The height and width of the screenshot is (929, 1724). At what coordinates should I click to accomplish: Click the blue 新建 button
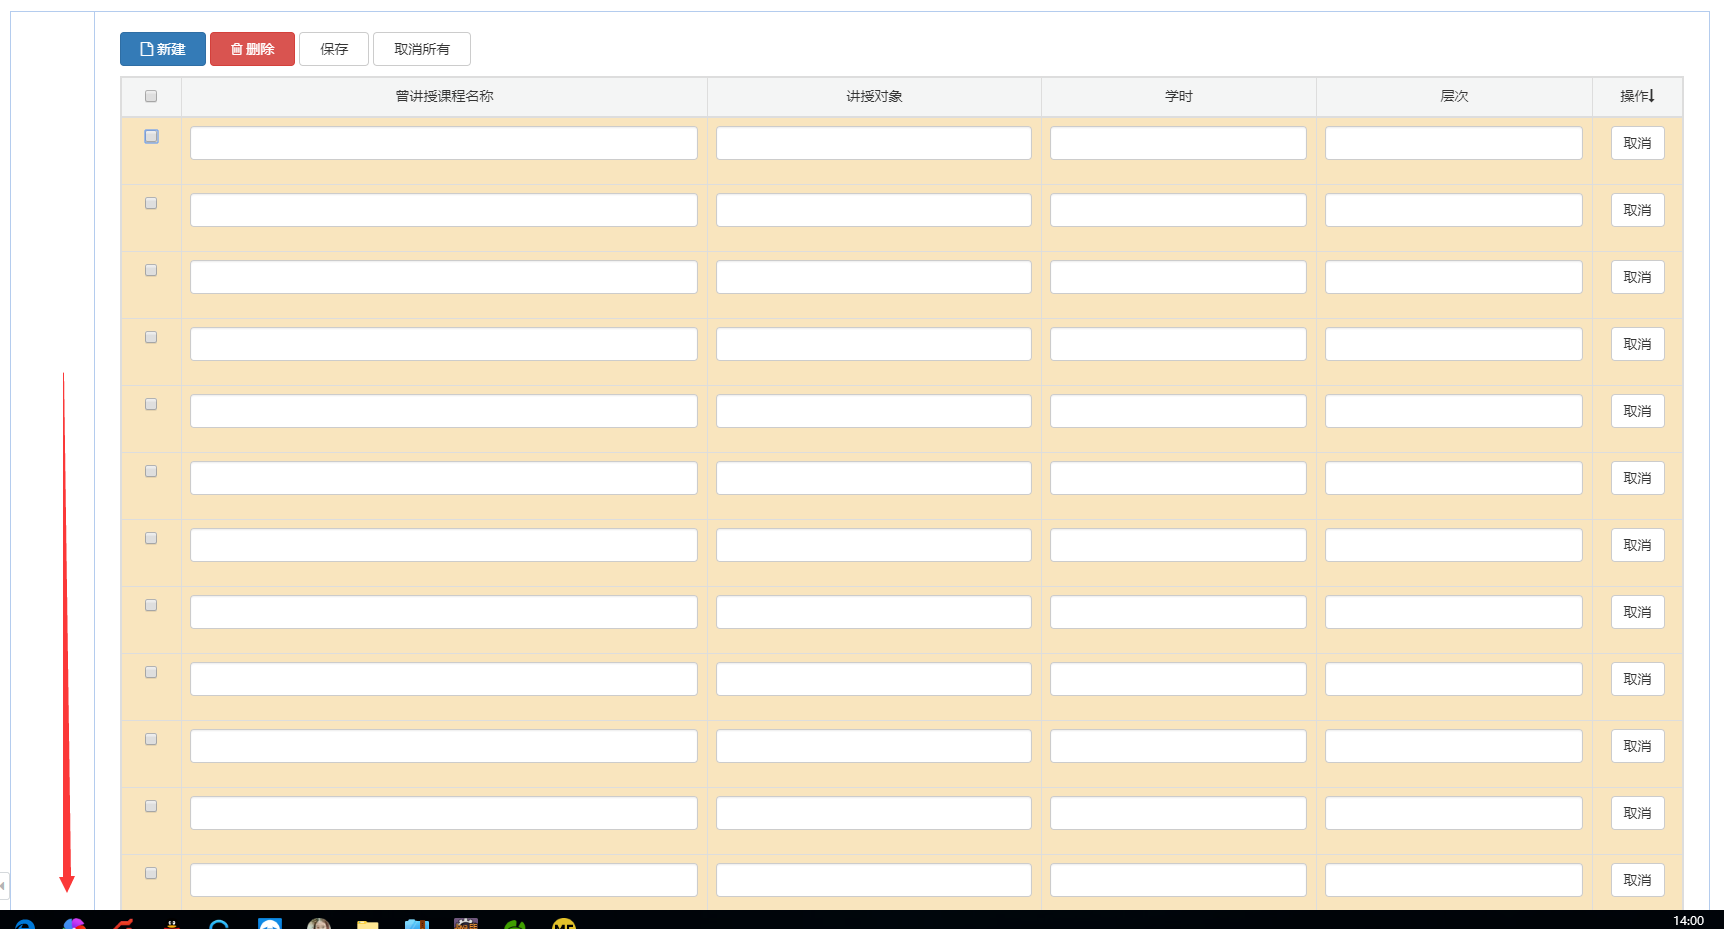click(163, 49)
